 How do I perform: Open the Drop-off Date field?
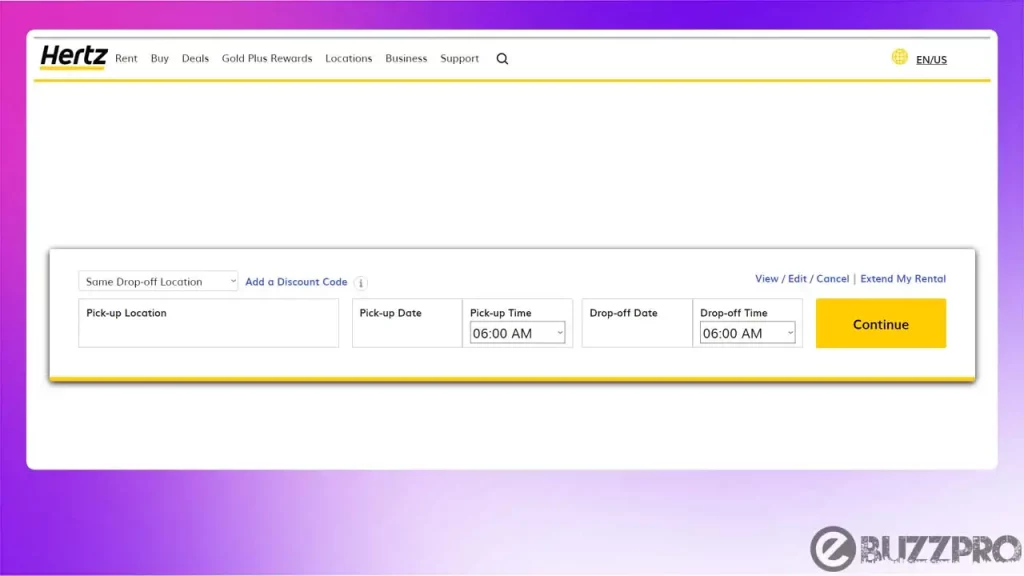(x=637, y=323)
